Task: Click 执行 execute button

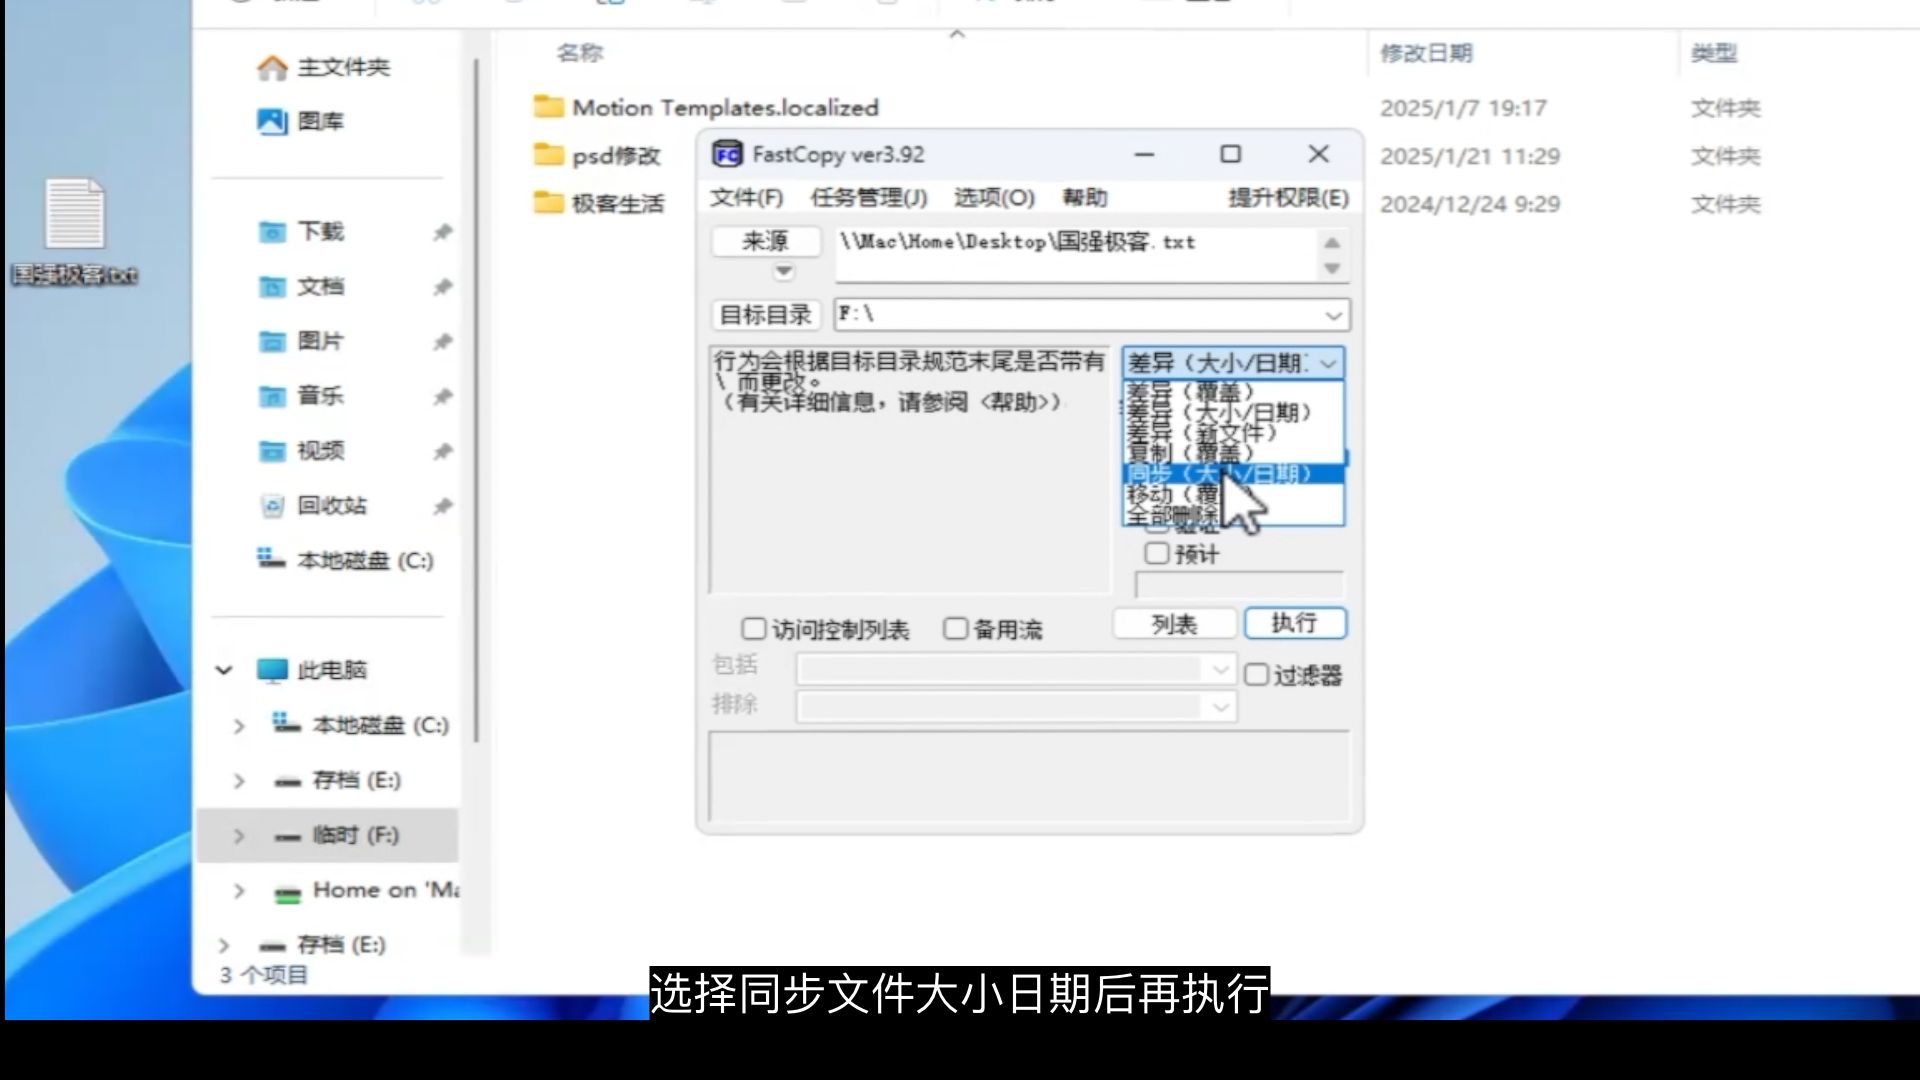Action: [1295, 623]
